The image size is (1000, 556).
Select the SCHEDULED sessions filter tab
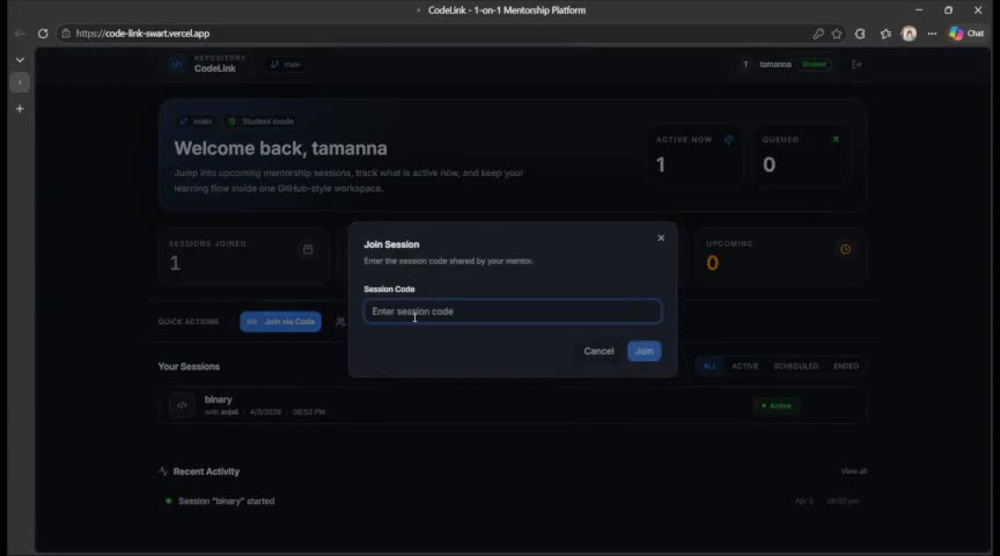coord(795,366)
